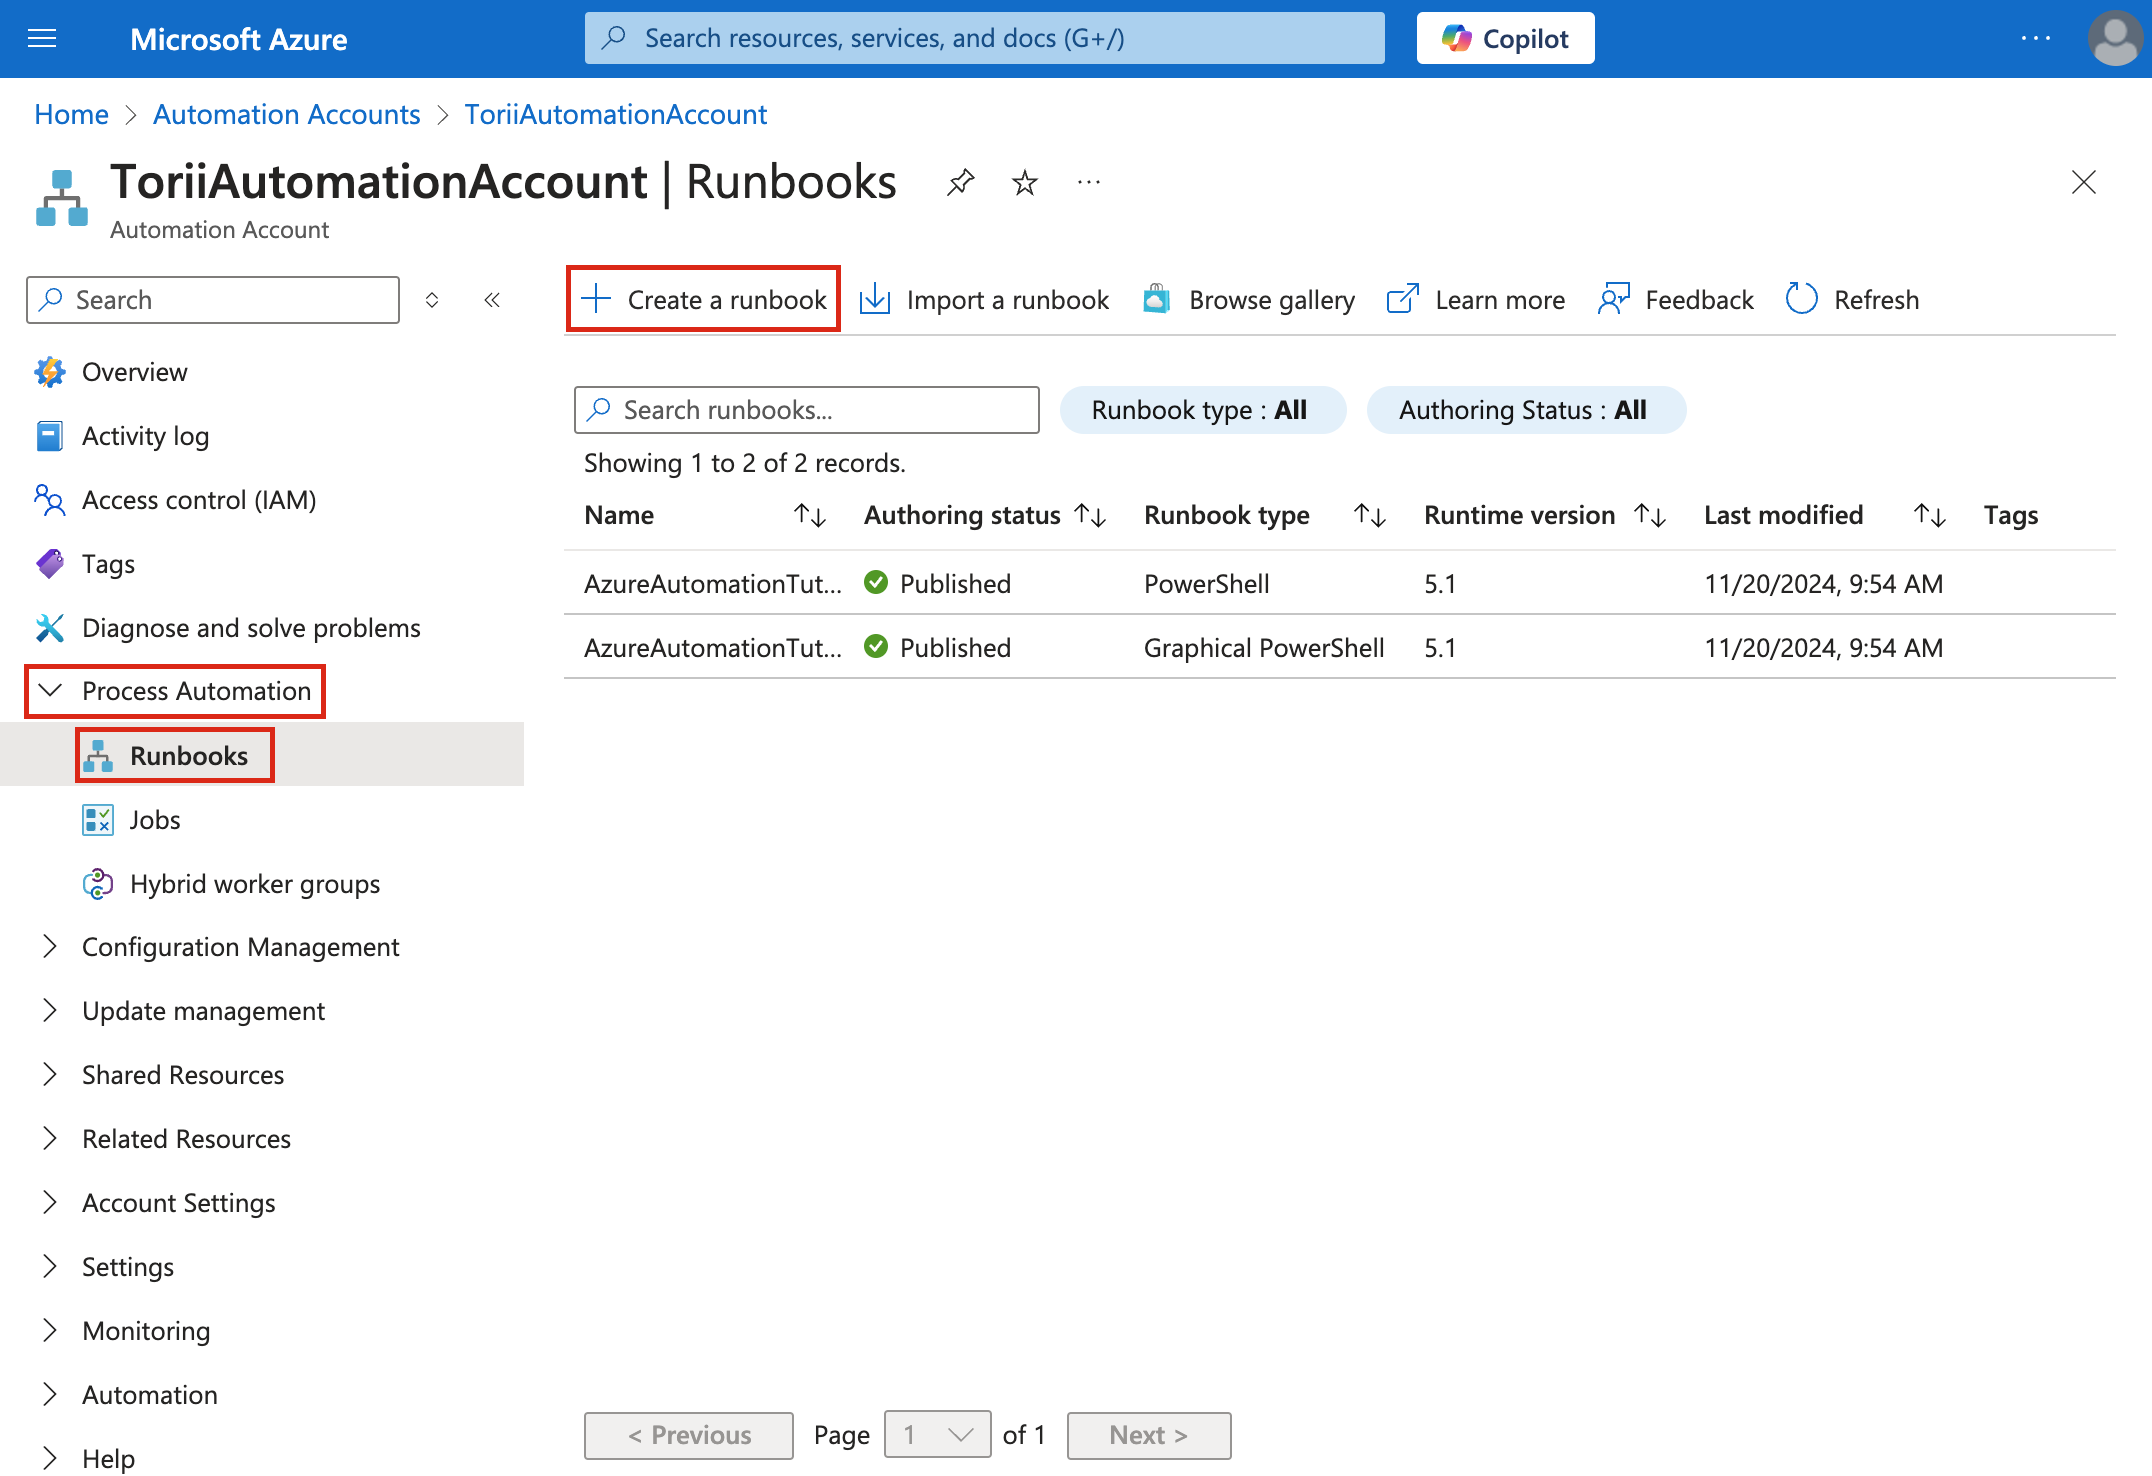Open the Learn more link

pyautogui.click(x=1475, y=299)
